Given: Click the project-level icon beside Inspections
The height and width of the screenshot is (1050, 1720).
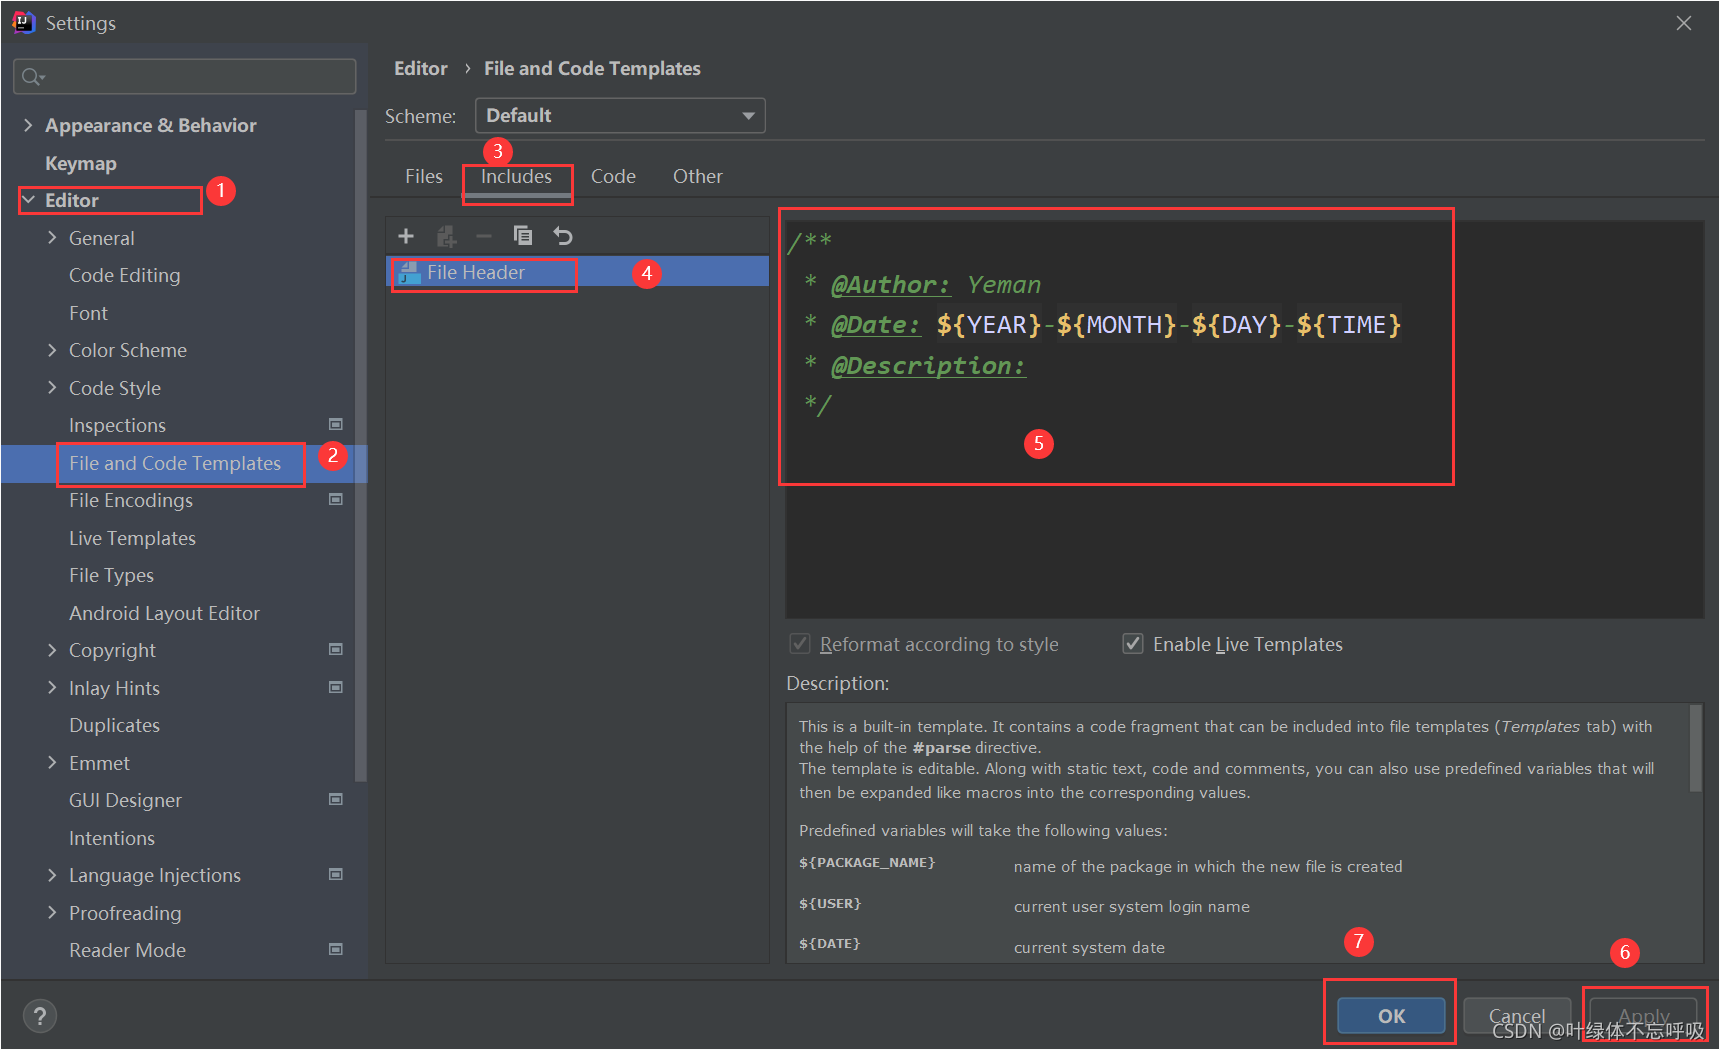Looking at the screenshot, I should 336,424.
